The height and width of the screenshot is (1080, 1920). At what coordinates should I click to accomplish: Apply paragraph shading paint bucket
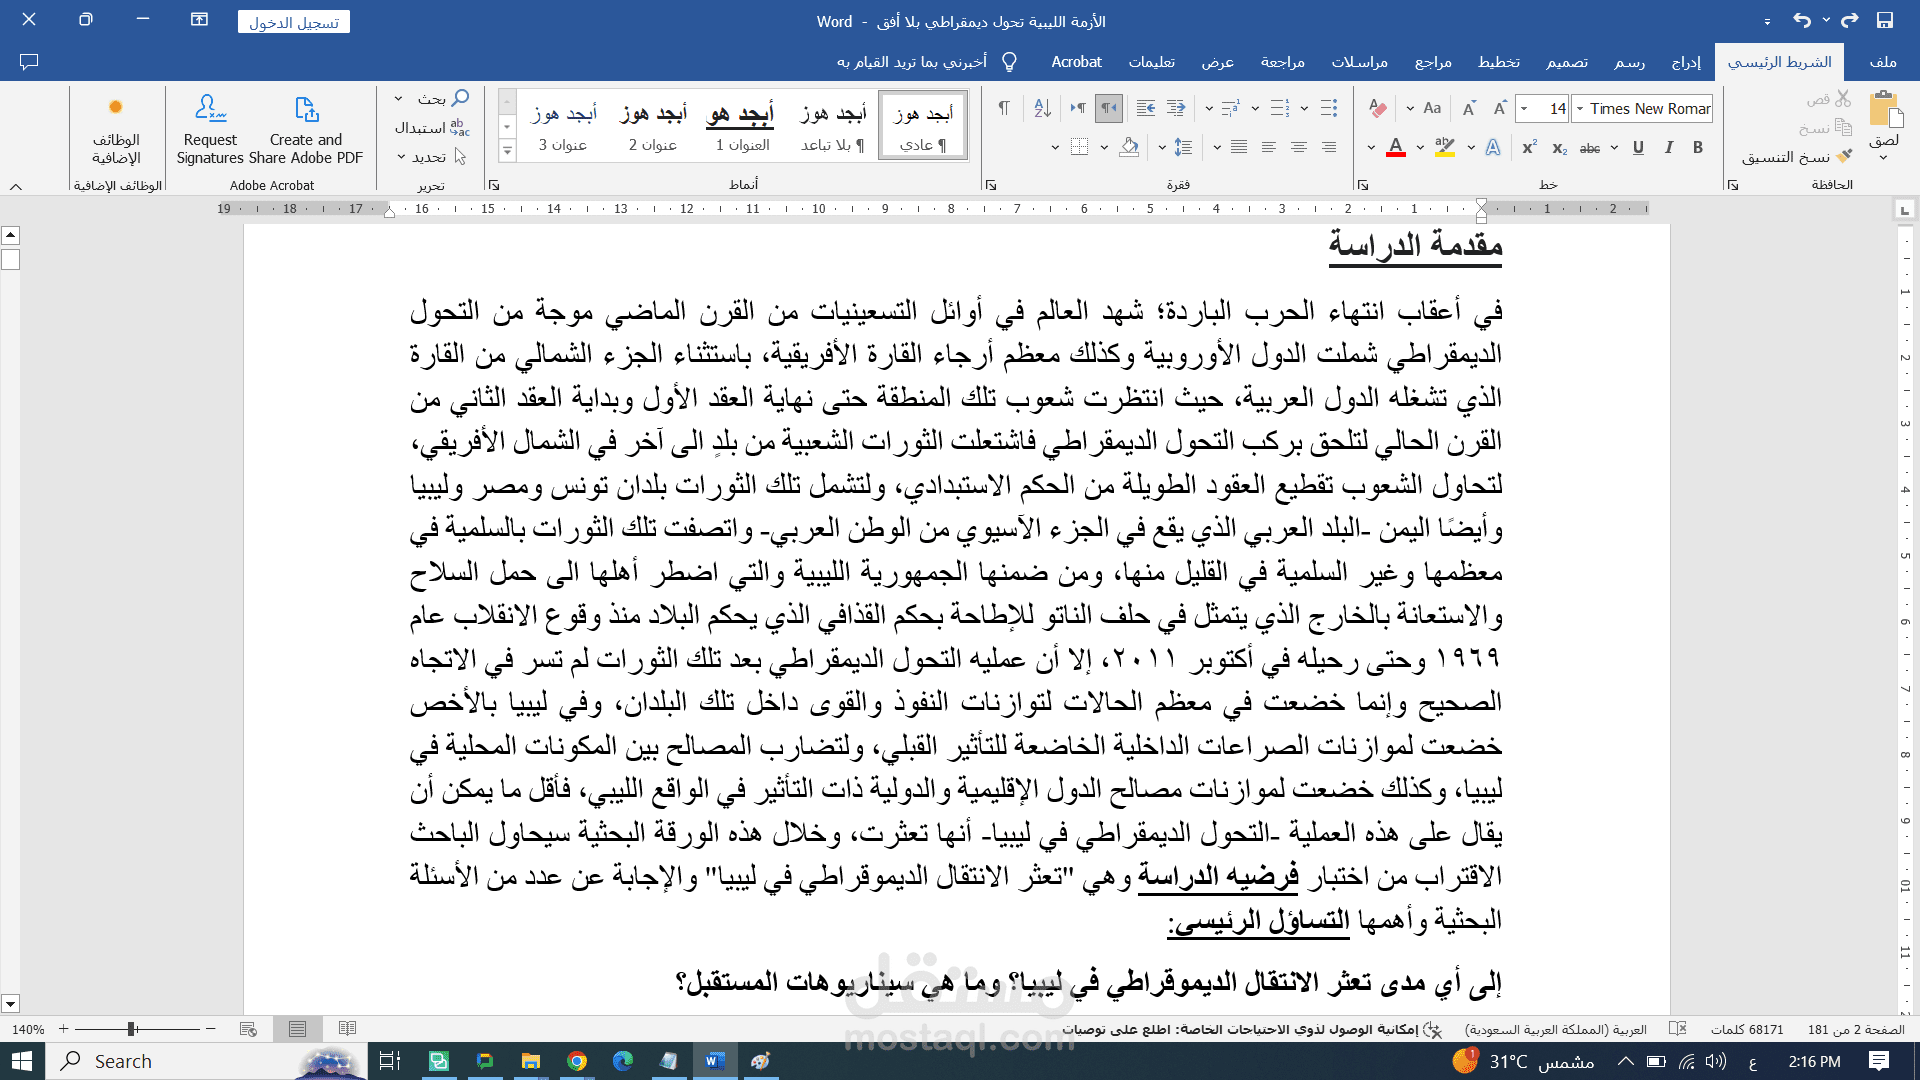coord(1129,148)
